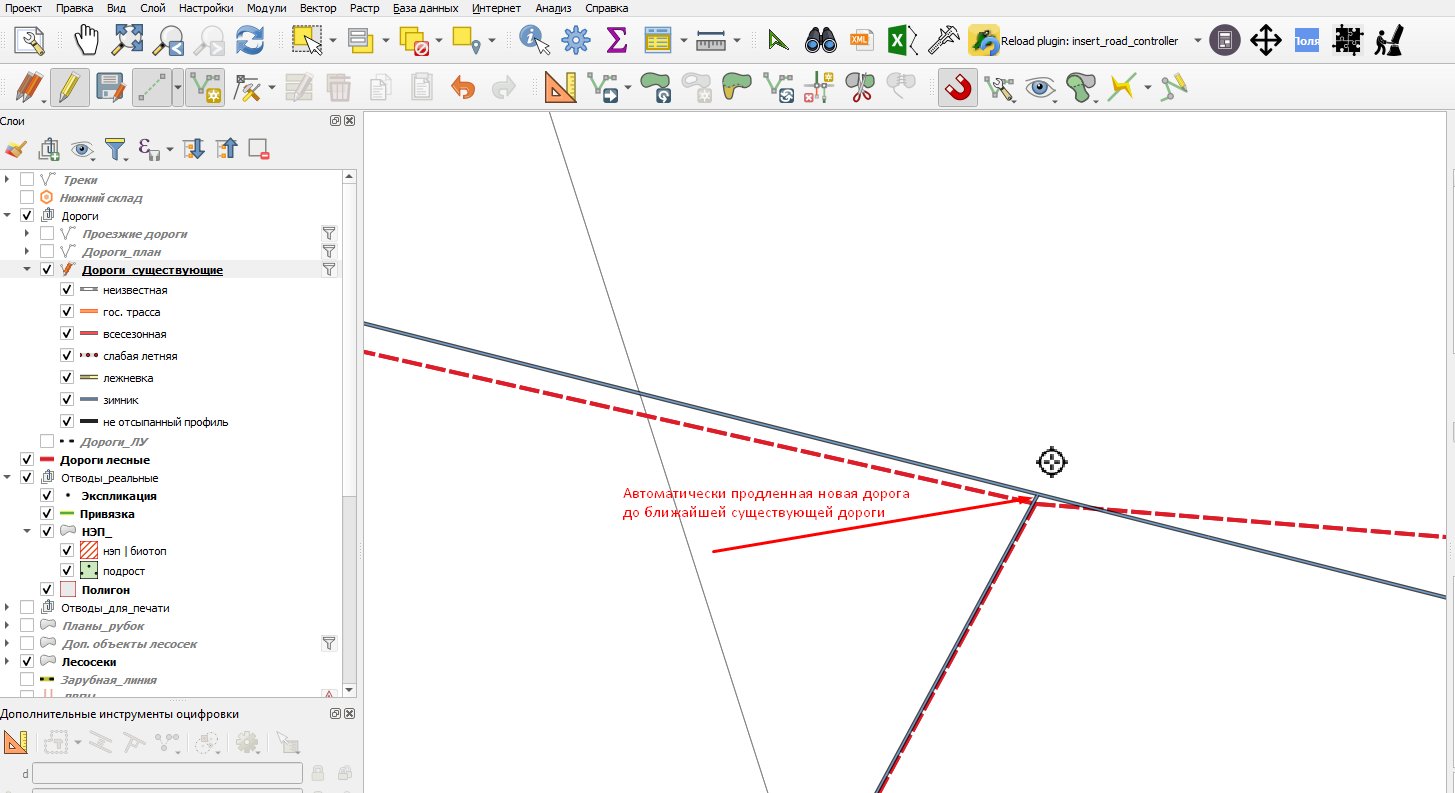Screen dimensions: 1455x793
Task: Open the measure tool dropdown arrow
Action: pyautogui.click(x=736, y=42)
